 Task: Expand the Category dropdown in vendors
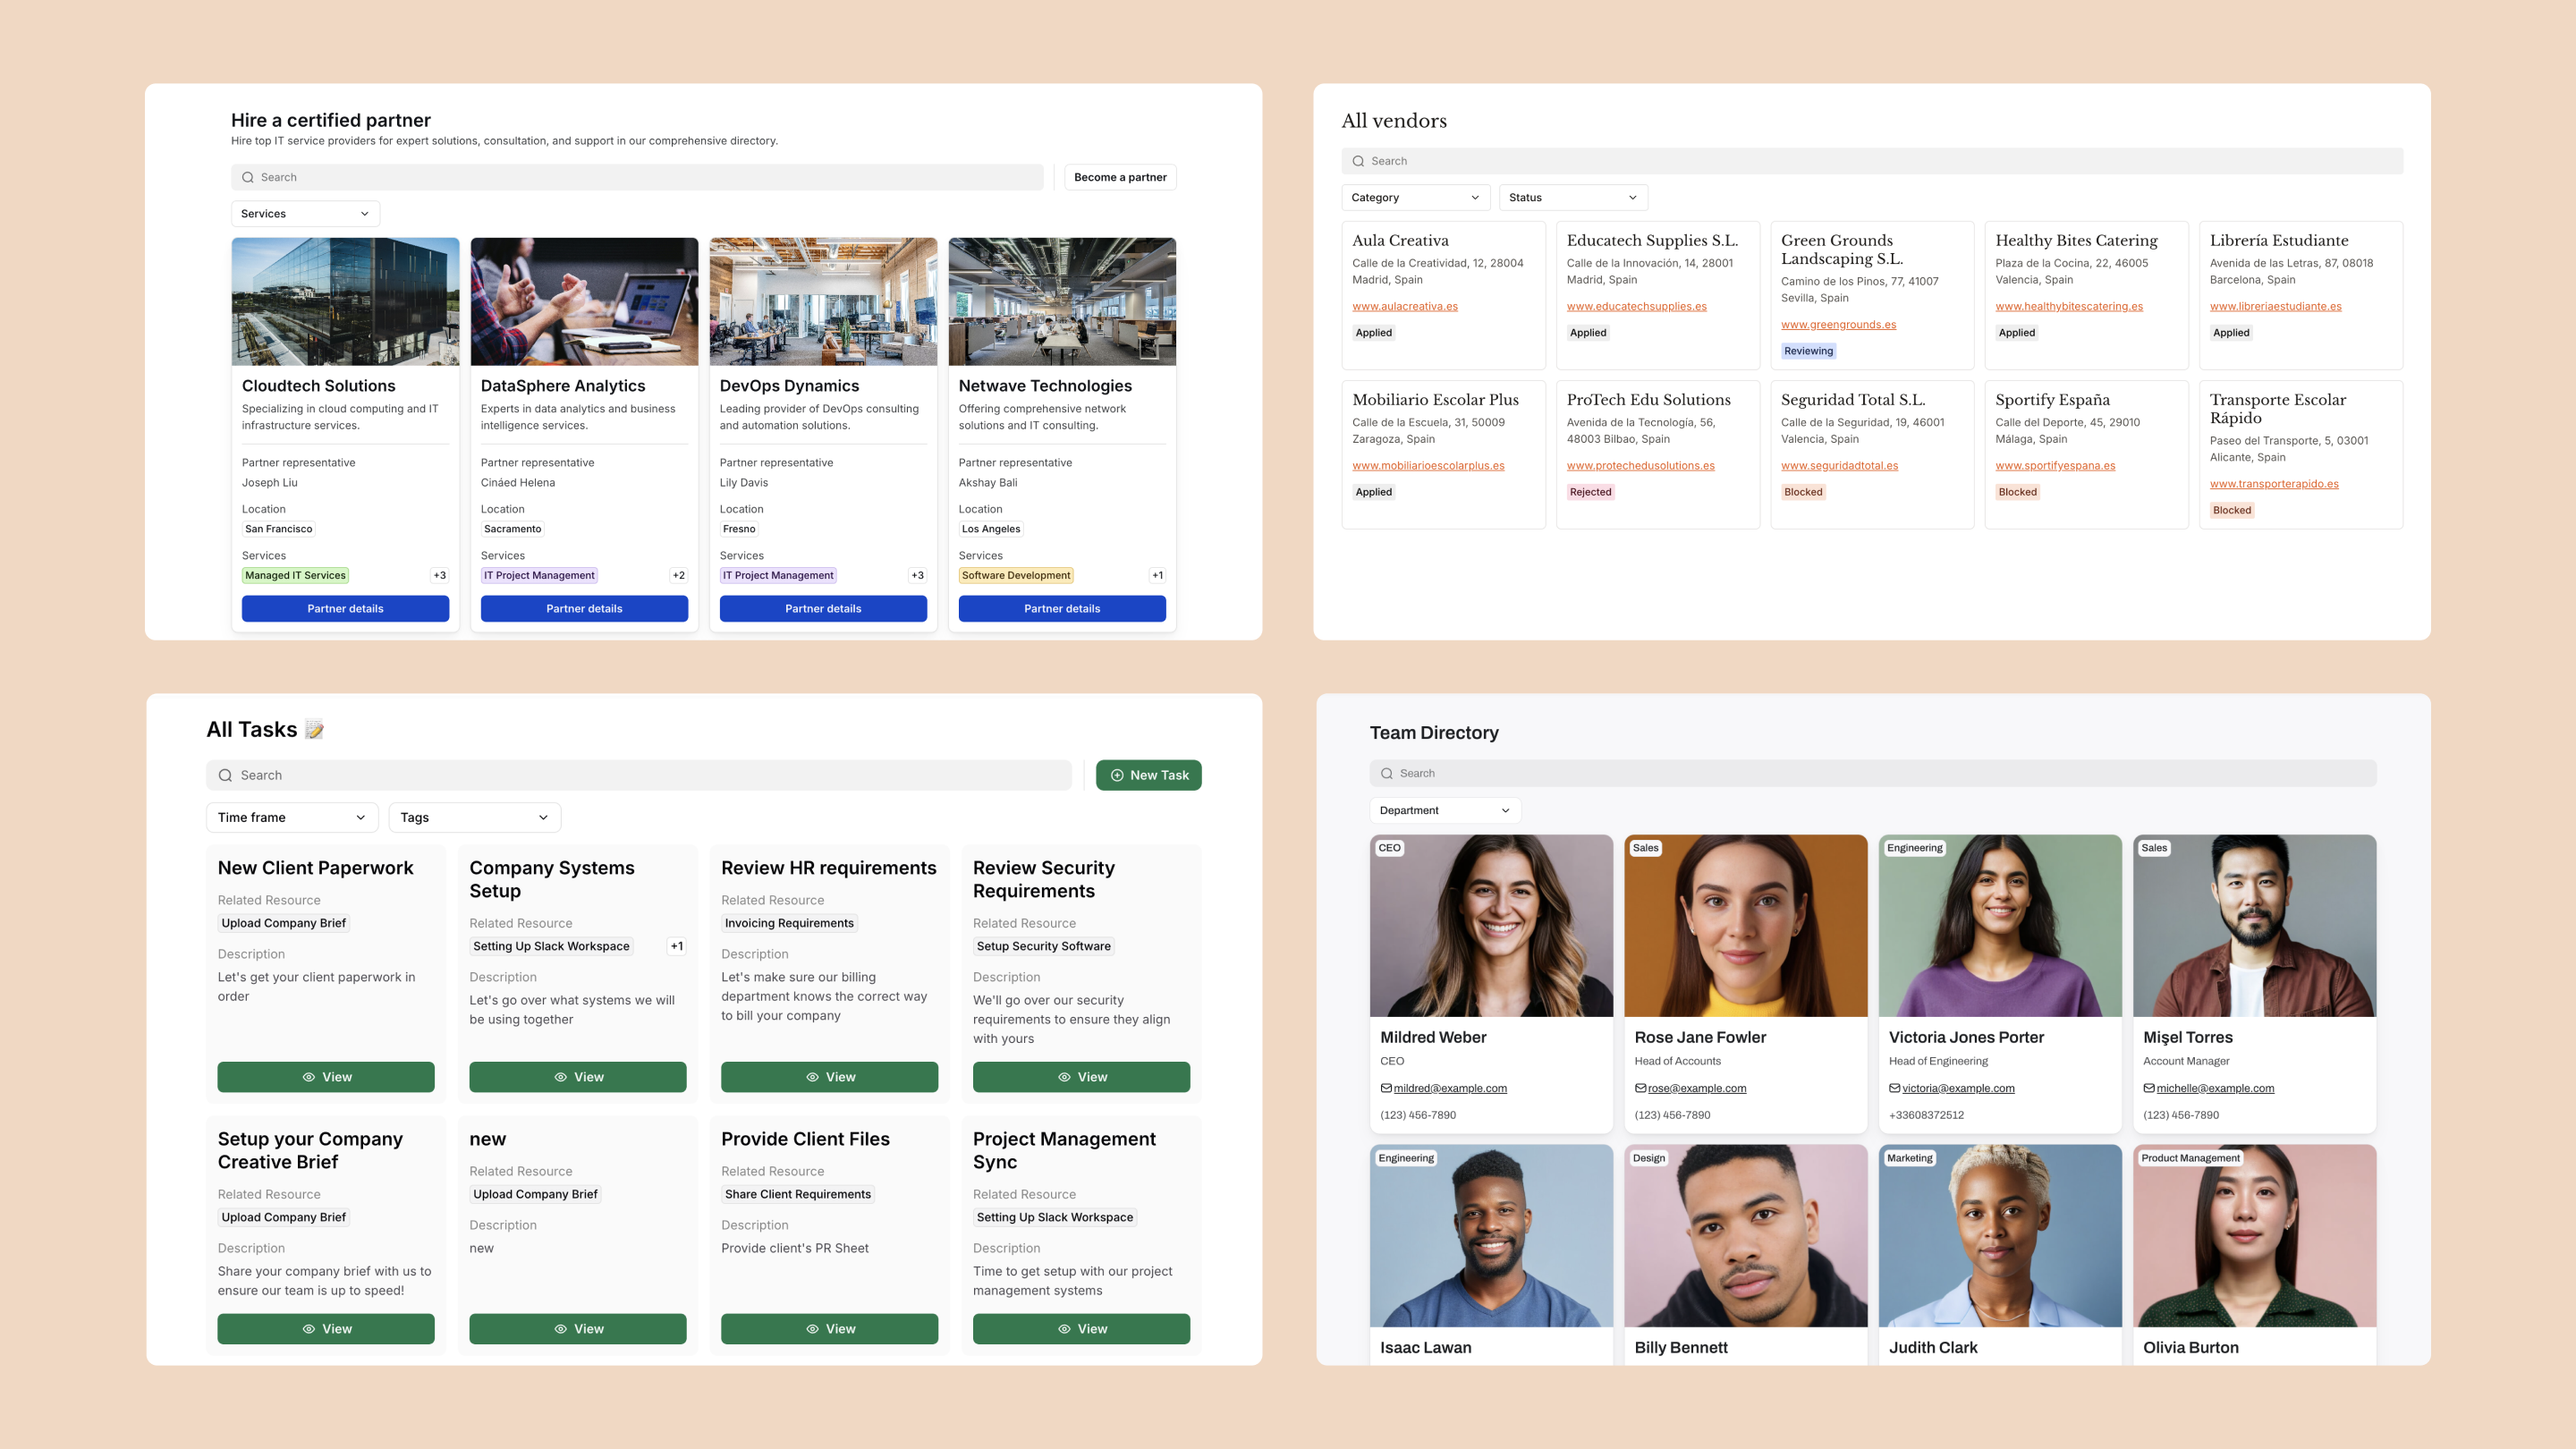coord(1414,198)
